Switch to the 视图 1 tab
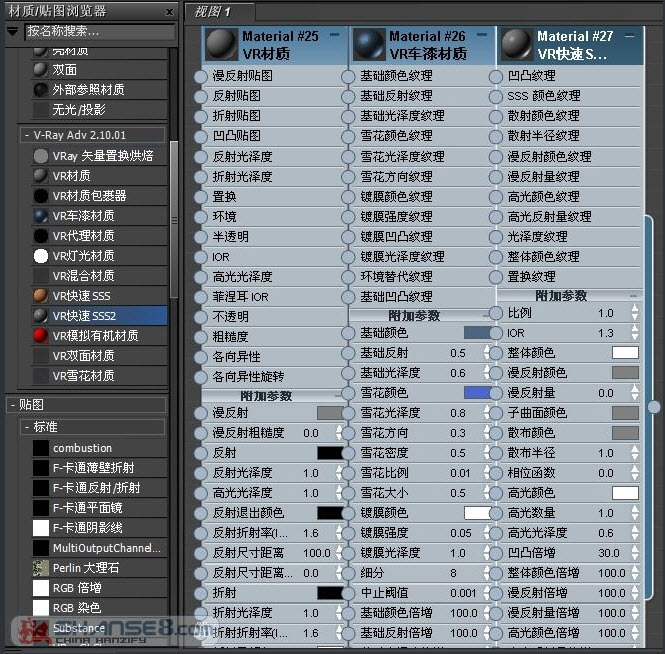Image resolution: width=665 pixels, height=654 pixels. click(212, 11)
